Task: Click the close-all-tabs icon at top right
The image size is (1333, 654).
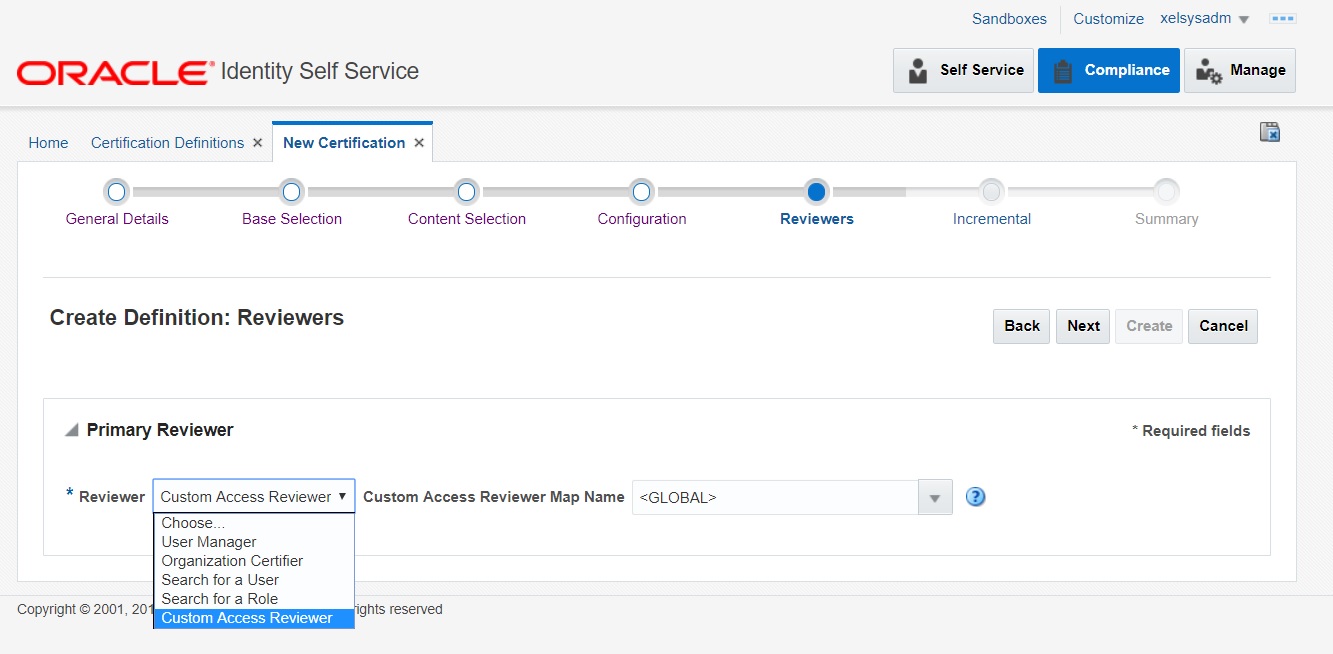Action: (x=1270, y=132)
